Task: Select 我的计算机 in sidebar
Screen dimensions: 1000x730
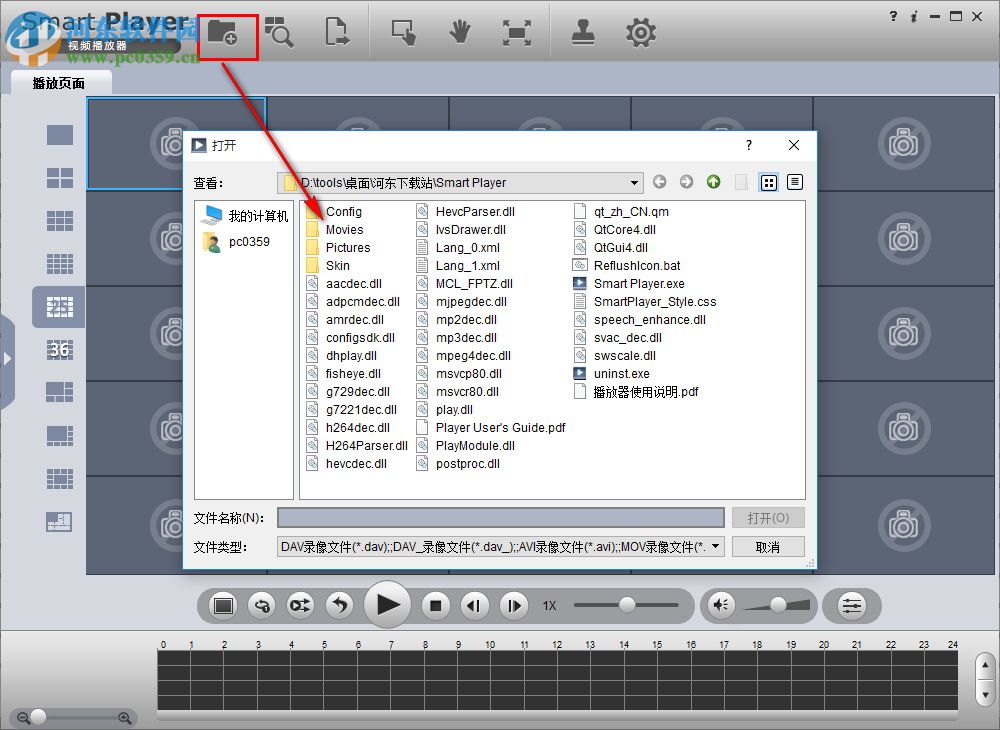Action: click(x=245, y=216)
